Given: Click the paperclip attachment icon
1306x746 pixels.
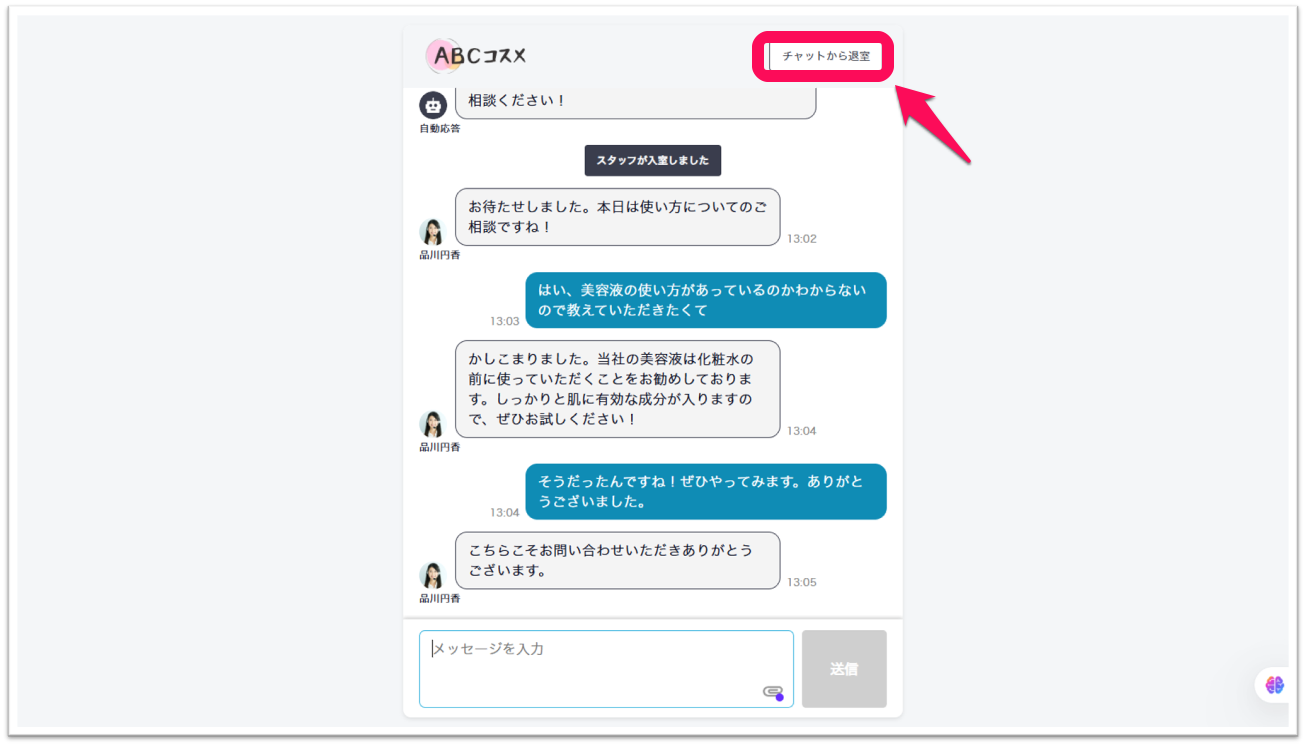Looking at the screenshot, I should 772,691.
